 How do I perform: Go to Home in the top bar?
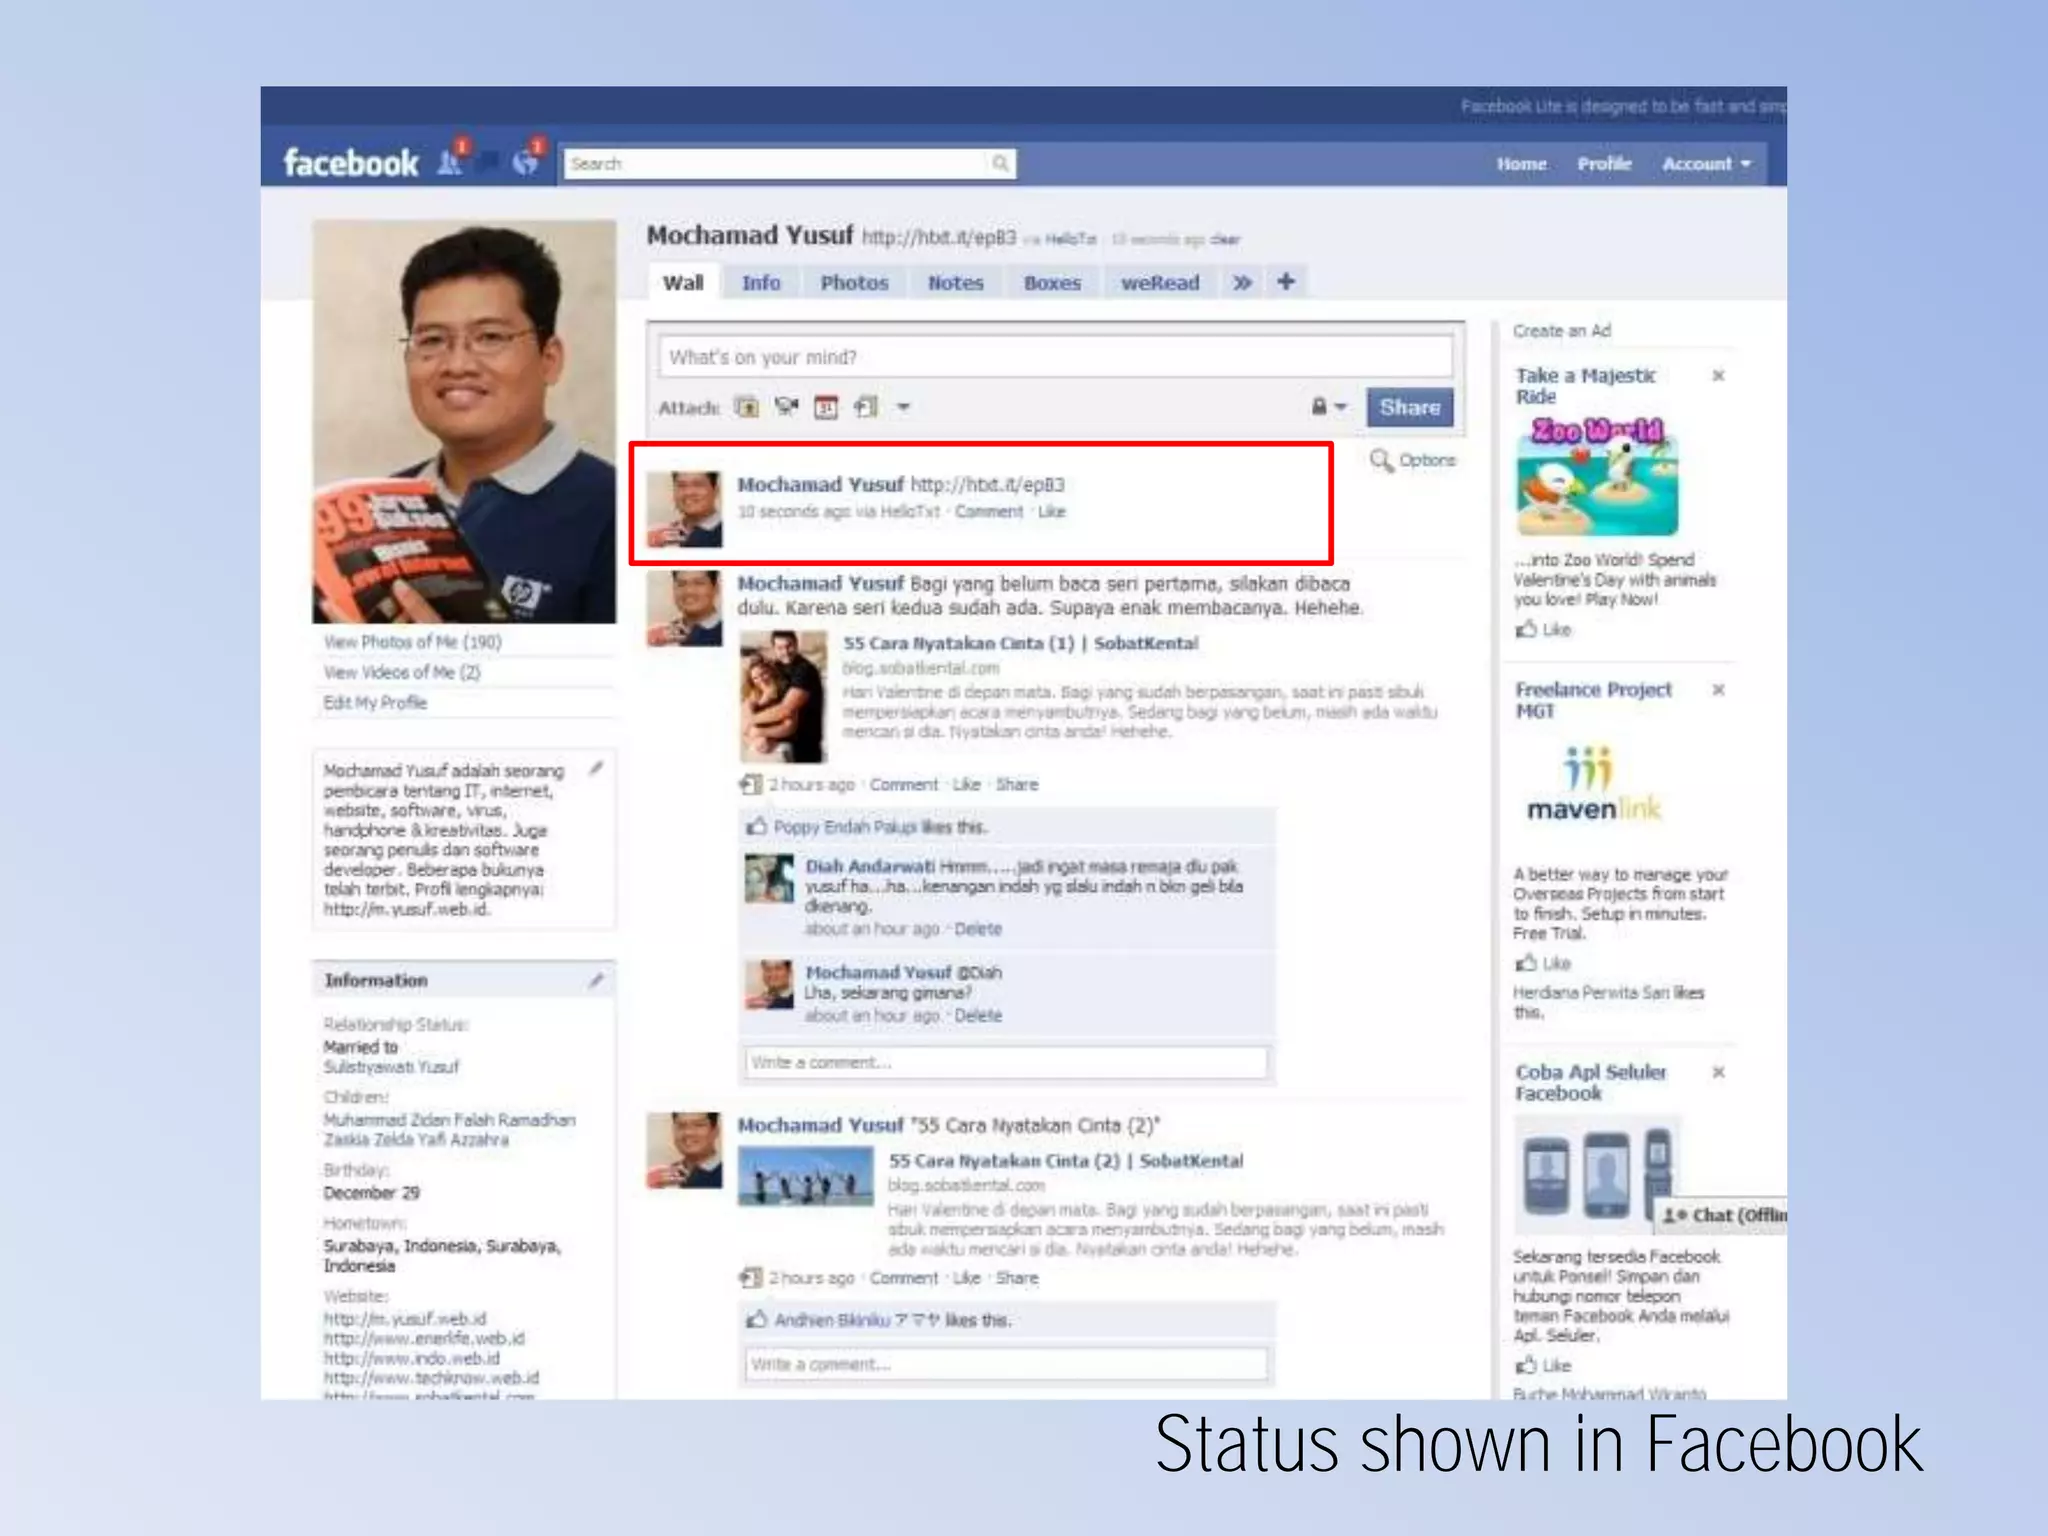click(x=1522, y=164)
